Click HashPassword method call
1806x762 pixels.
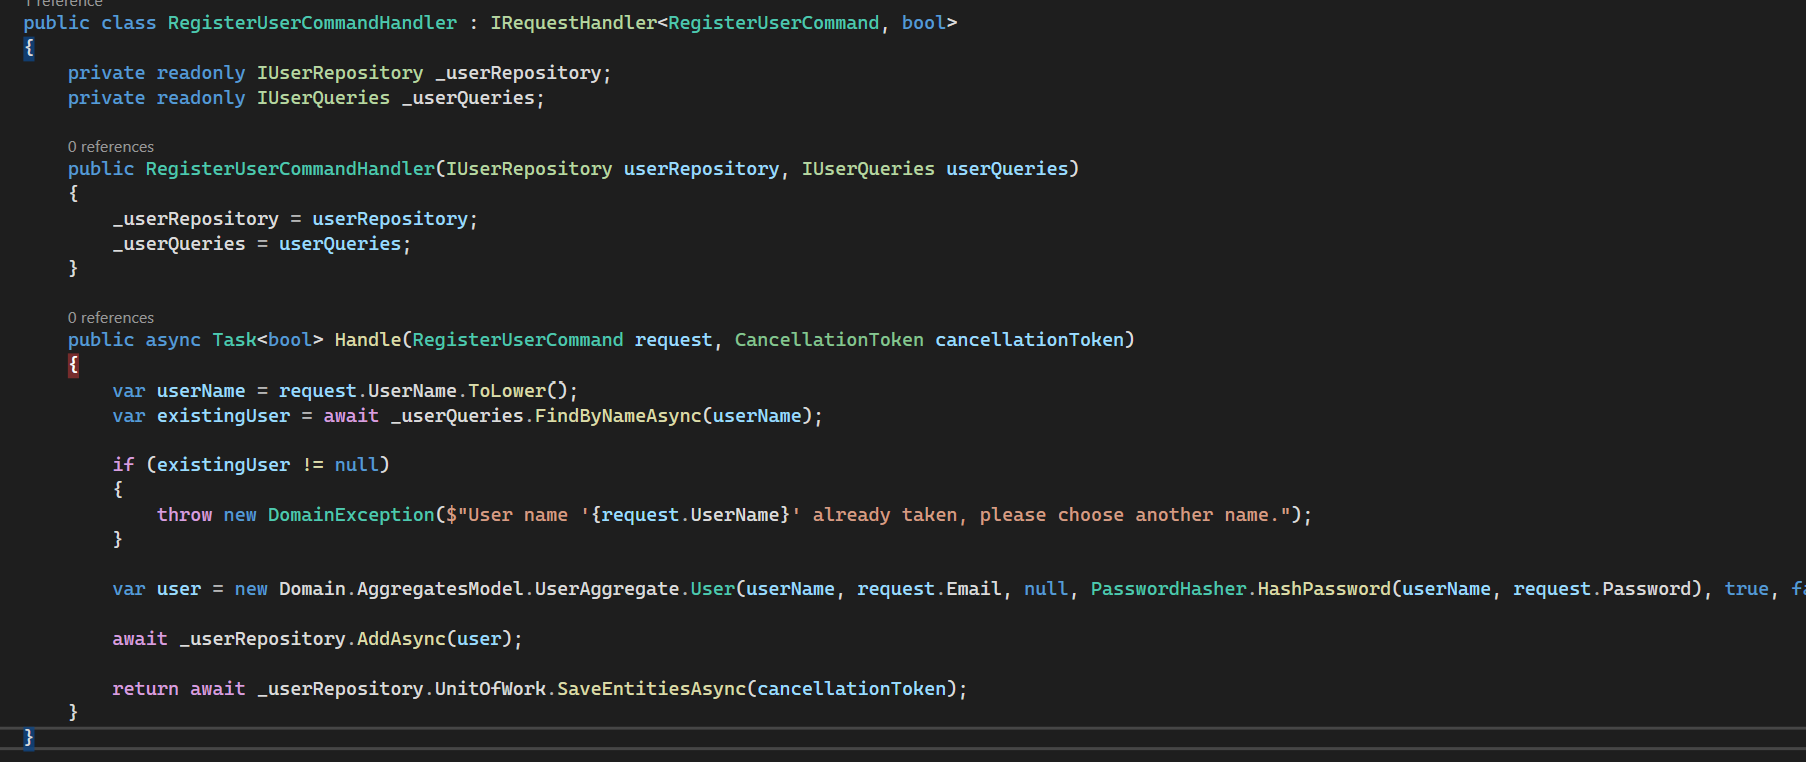1324,589
